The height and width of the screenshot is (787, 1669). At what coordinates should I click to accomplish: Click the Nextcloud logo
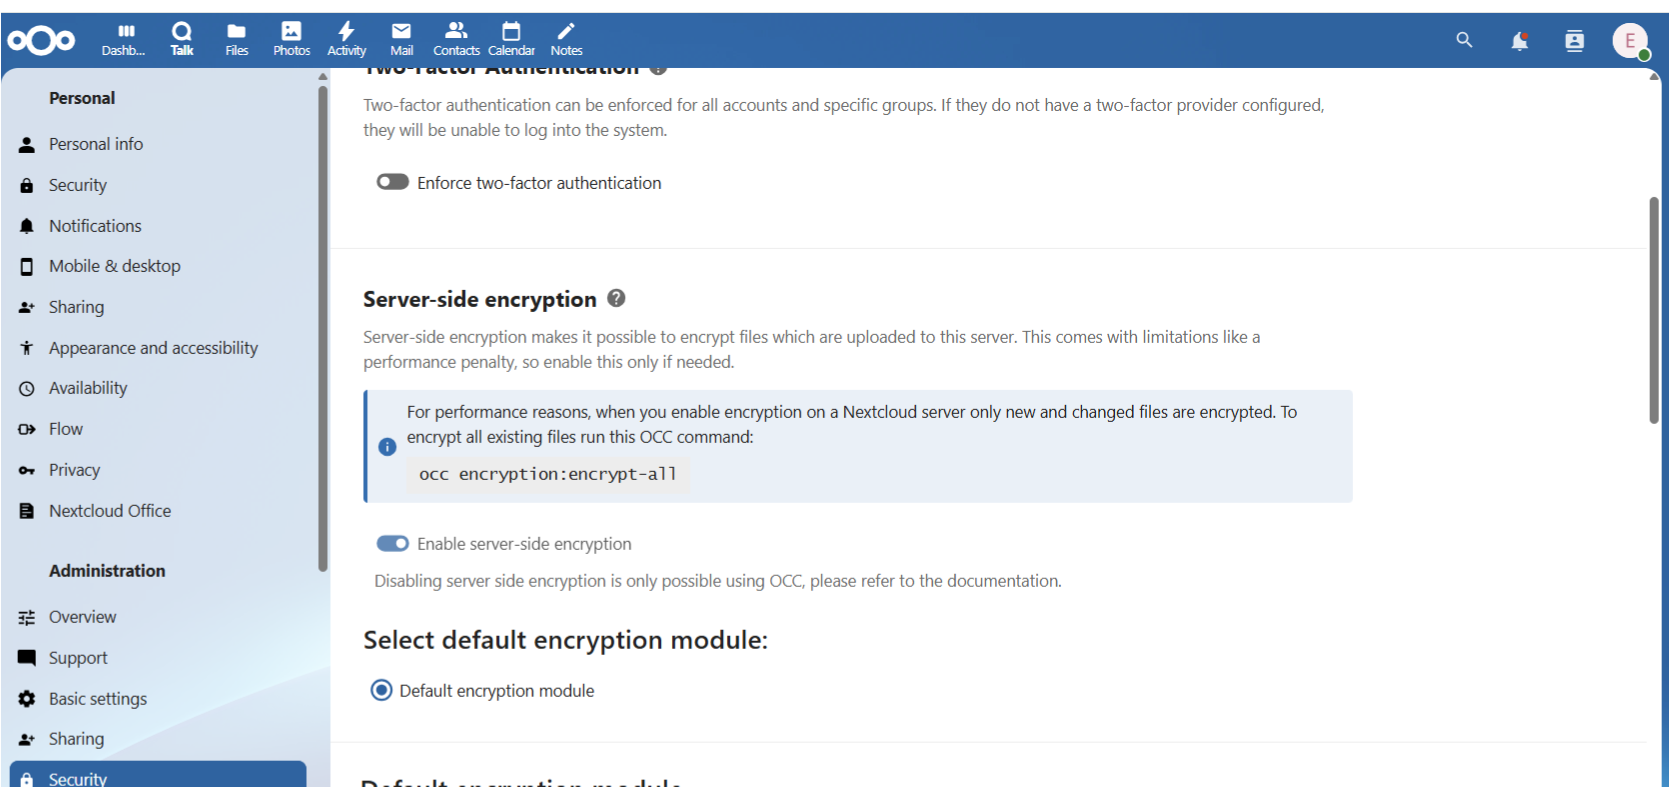tap(41, 41)
